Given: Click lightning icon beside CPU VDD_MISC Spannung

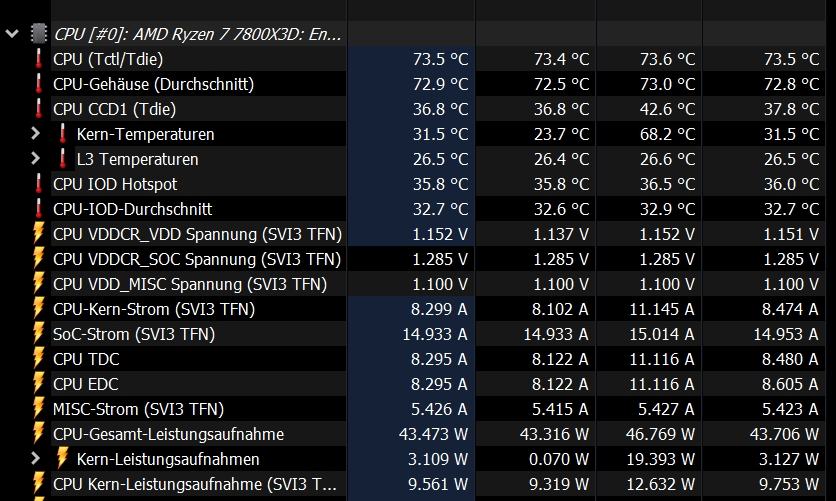Looking at the screenshot, I should pos(38,284).
